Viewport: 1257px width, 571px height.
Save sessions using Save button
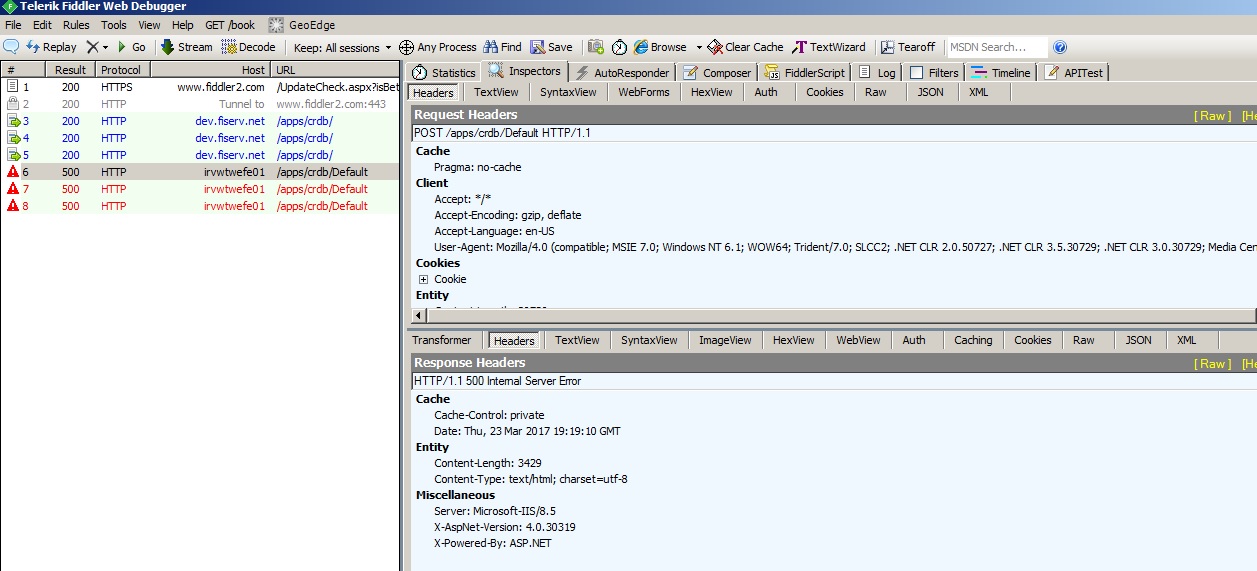click(x=551, y=47)
